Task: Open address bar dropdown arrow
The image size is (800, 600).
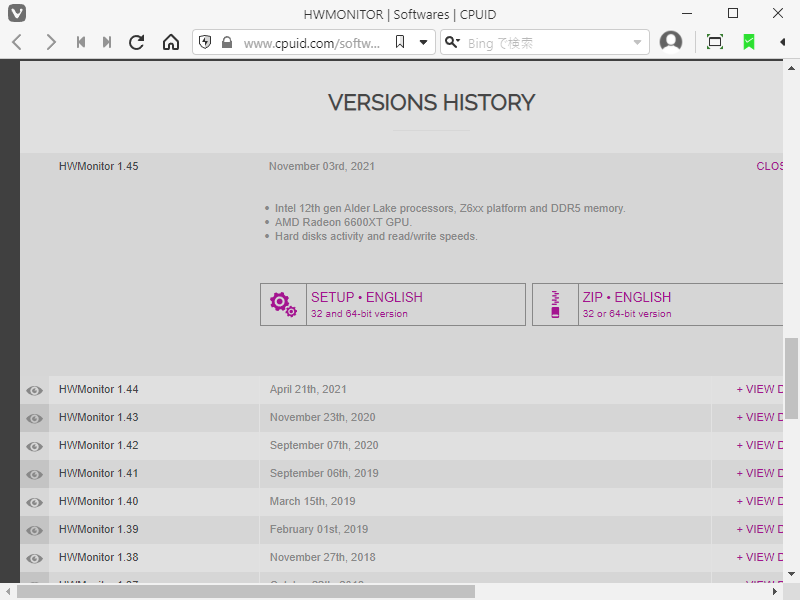Action: 423,42
